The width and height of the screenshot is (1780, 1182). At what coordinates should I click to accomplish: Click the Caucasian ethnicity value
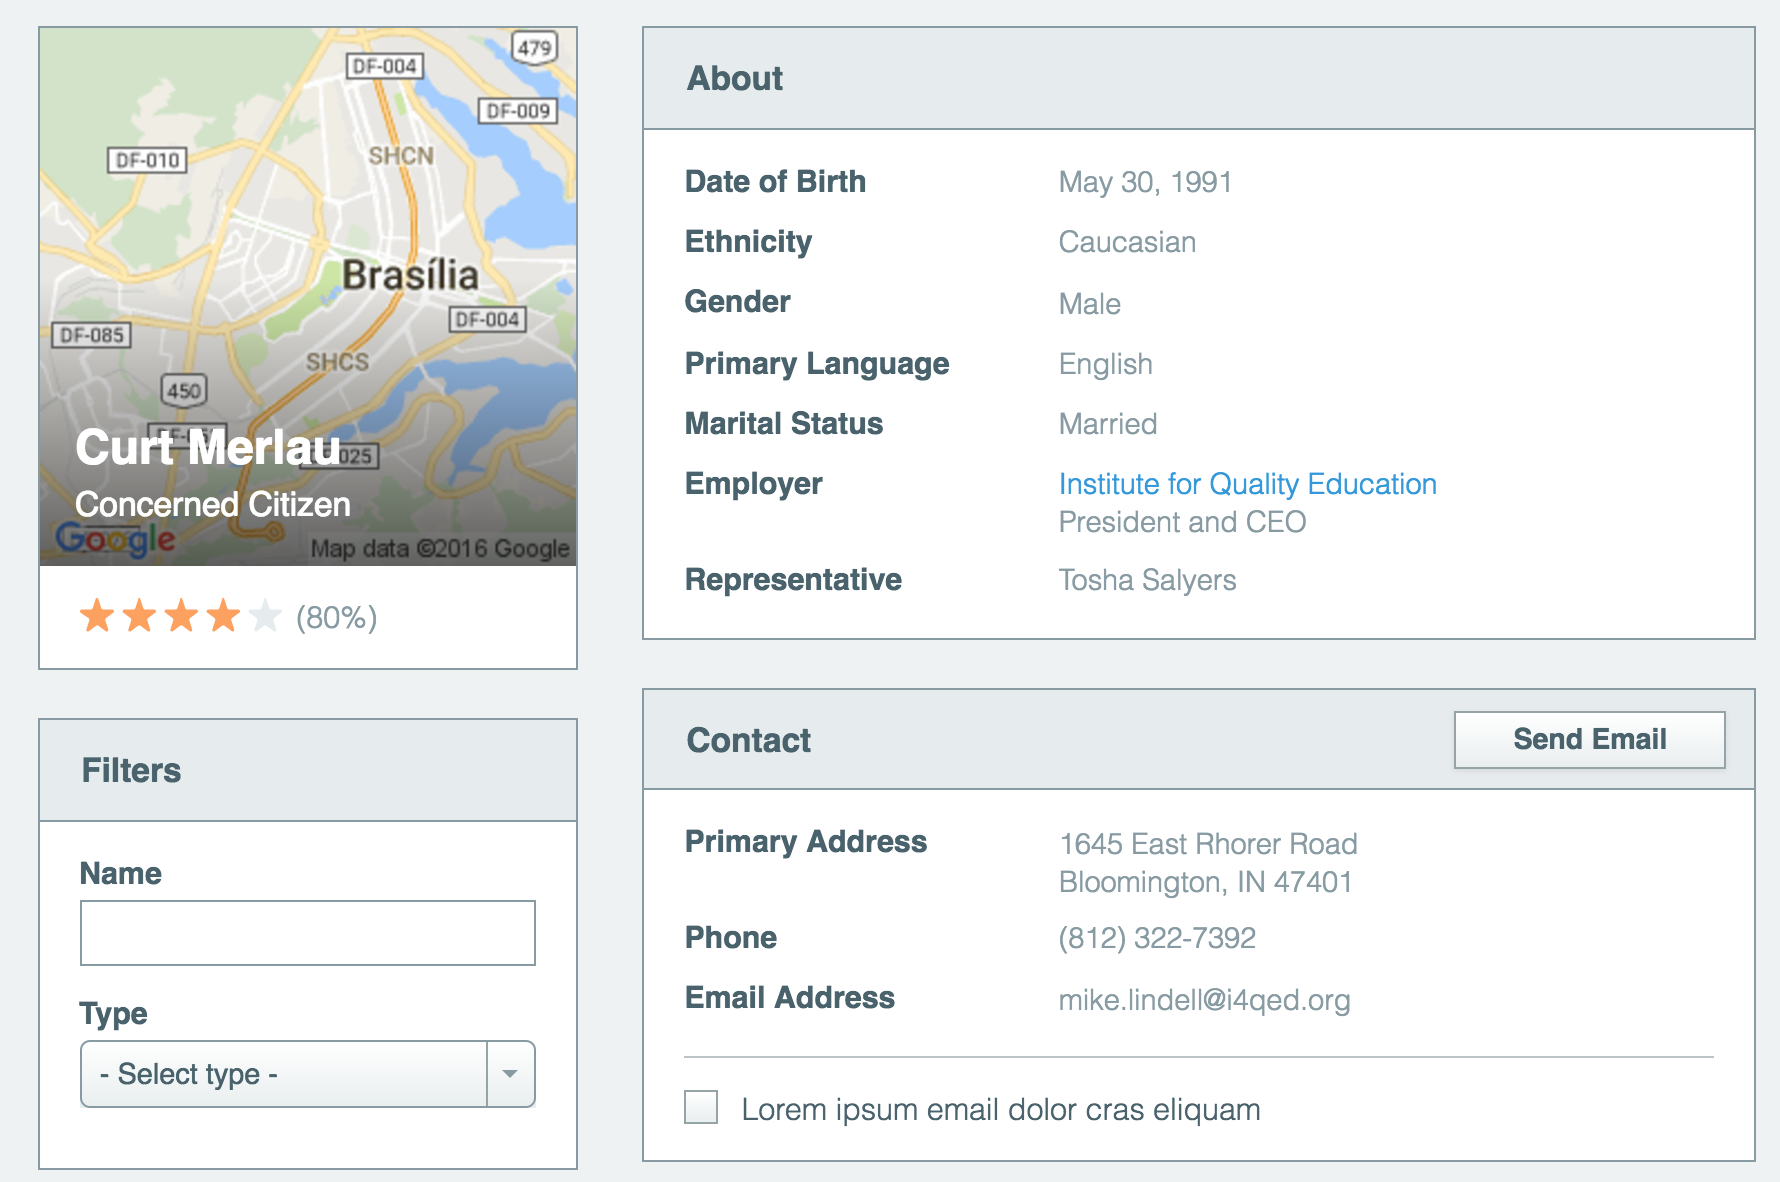(x=1127, y=242)
